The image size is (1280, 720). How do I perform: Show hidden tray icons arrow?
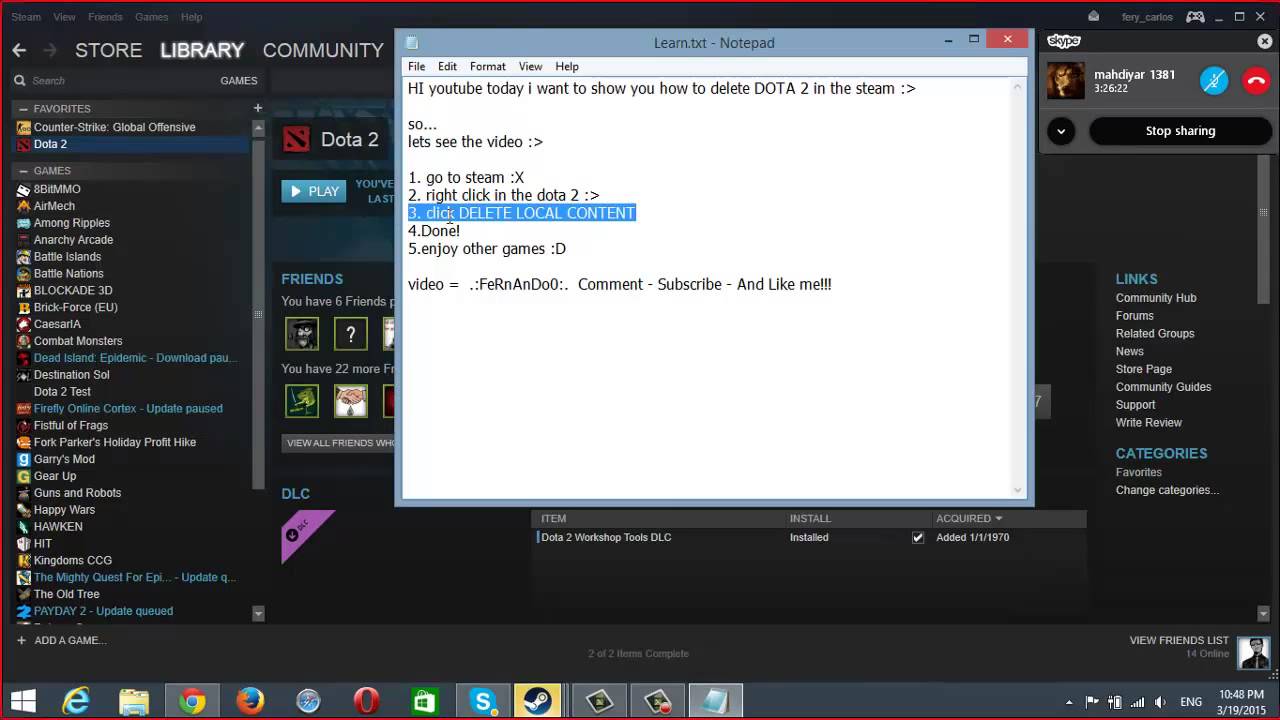[1070, 702]
